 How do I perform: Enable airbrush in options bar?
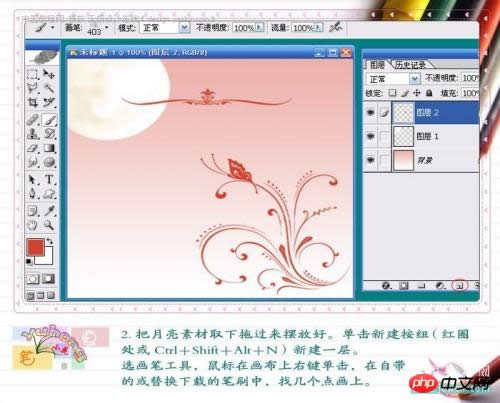point(335,27)
